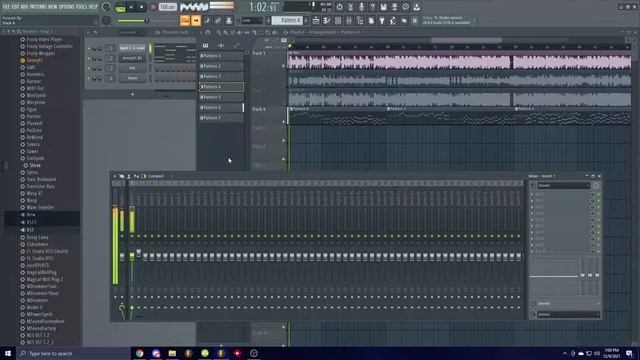
Task: Click the playlist horizontal scrollbar
Action: click(466, 40)
